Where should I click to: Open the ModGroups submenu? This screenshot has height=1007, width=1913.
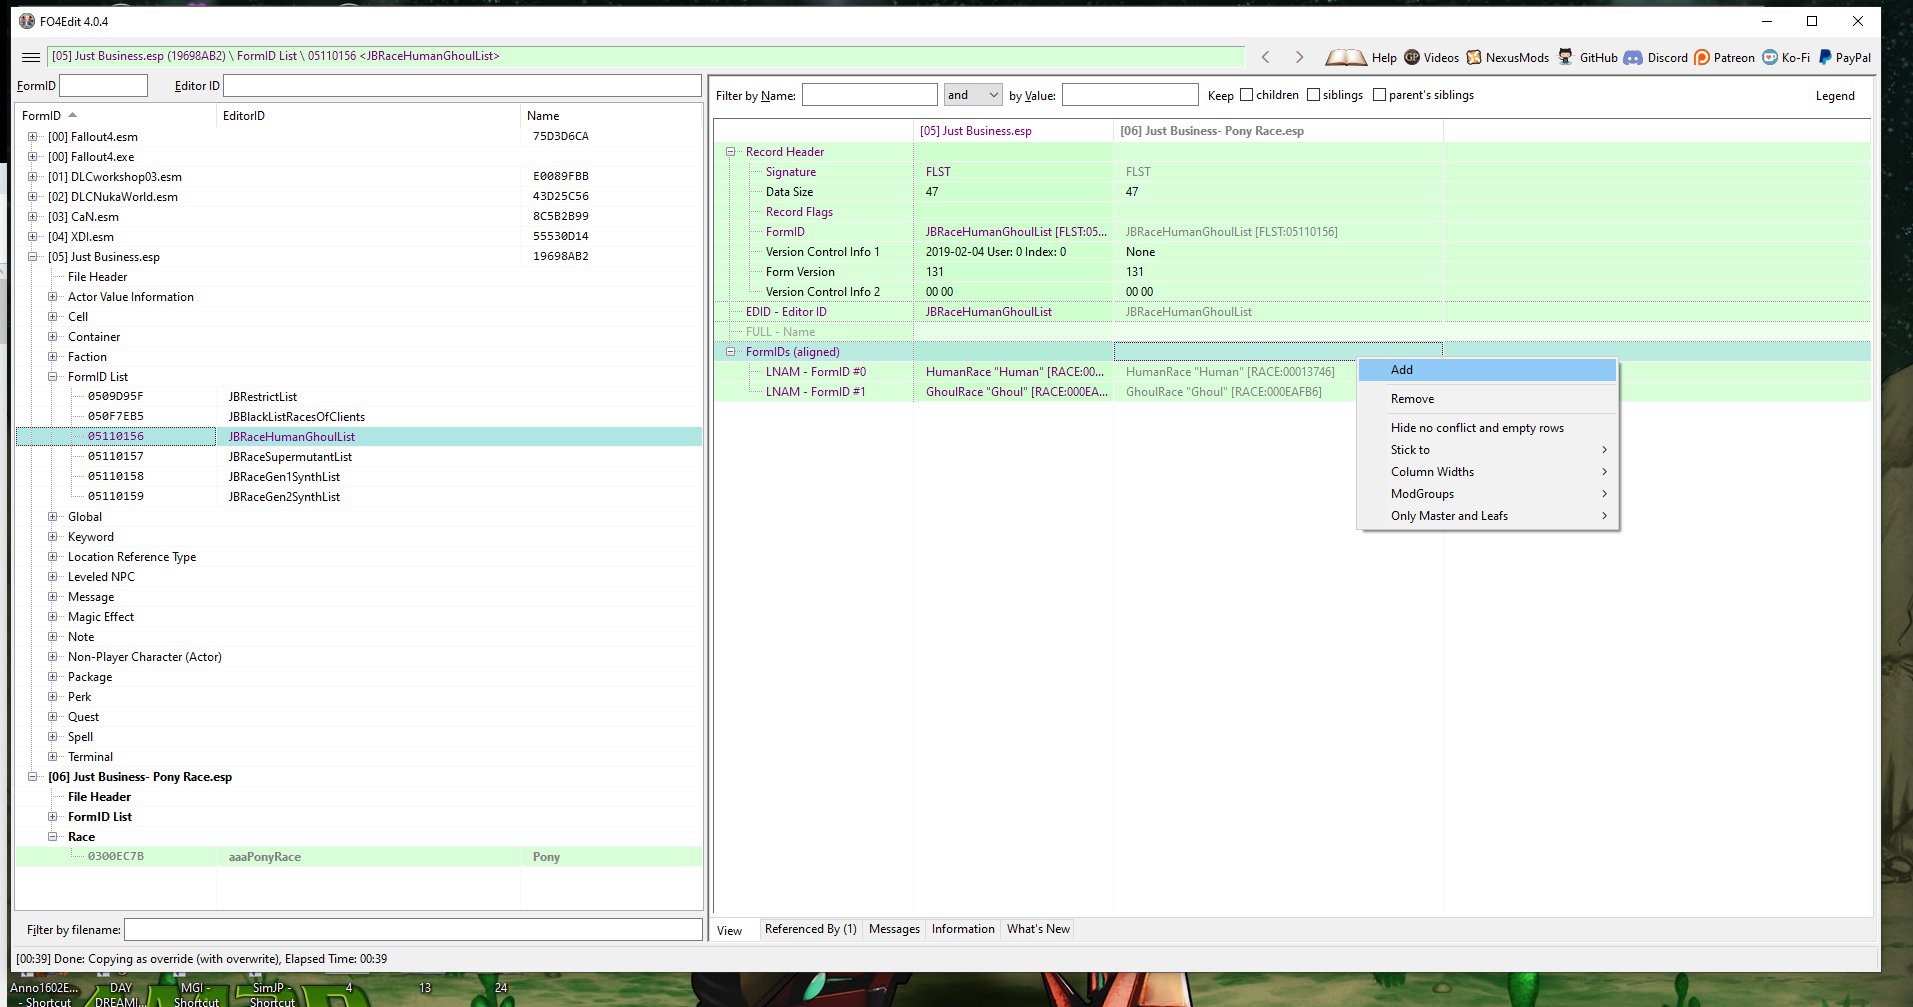(x=1487, y=494)
